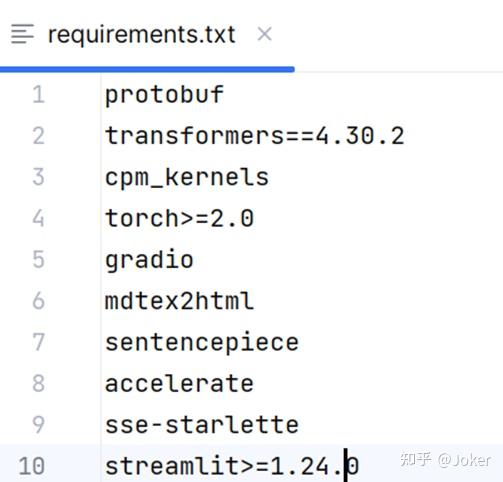
Task: Click the sse-starlette entry
Action: coord(202,425)
